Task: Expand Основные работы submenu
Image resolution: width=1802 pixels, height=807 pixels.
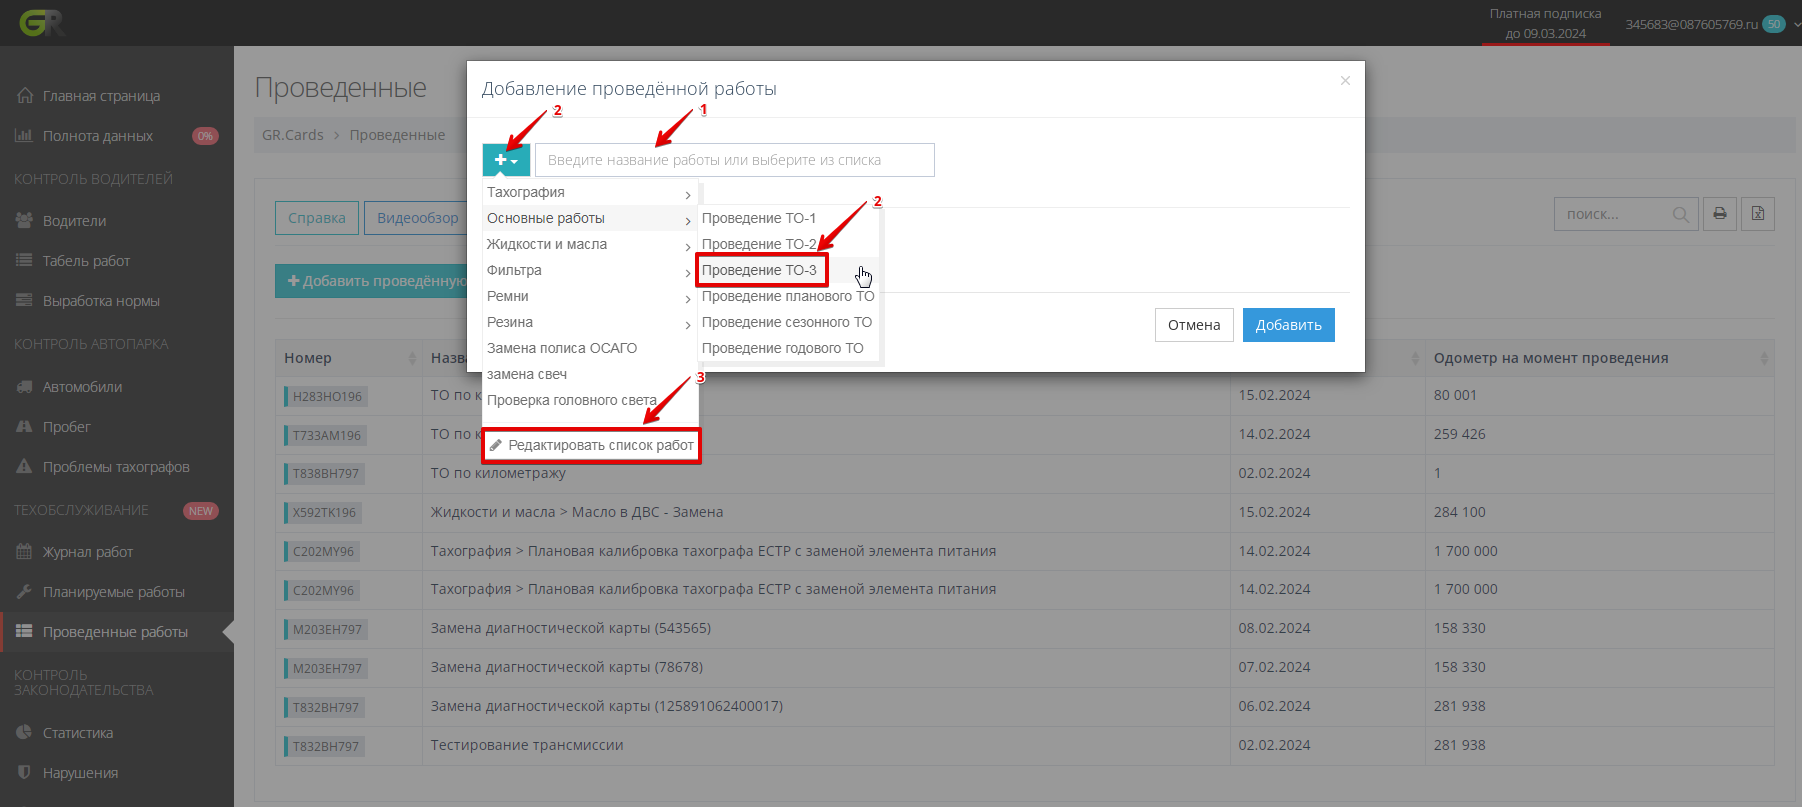Action: tap(589, 218)
